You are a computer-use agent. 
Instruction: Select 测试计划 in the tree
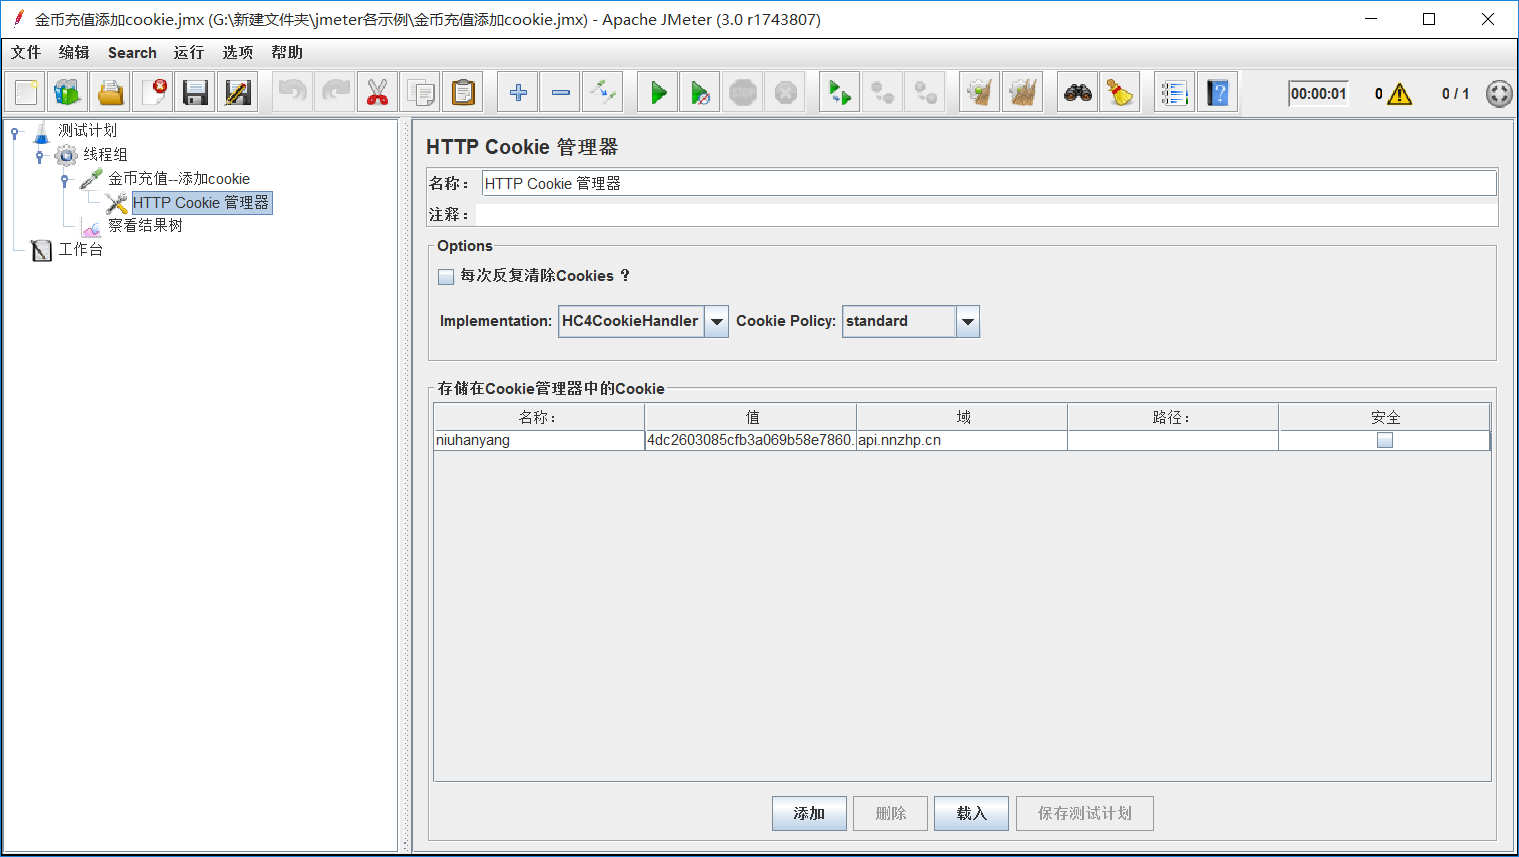87,130
